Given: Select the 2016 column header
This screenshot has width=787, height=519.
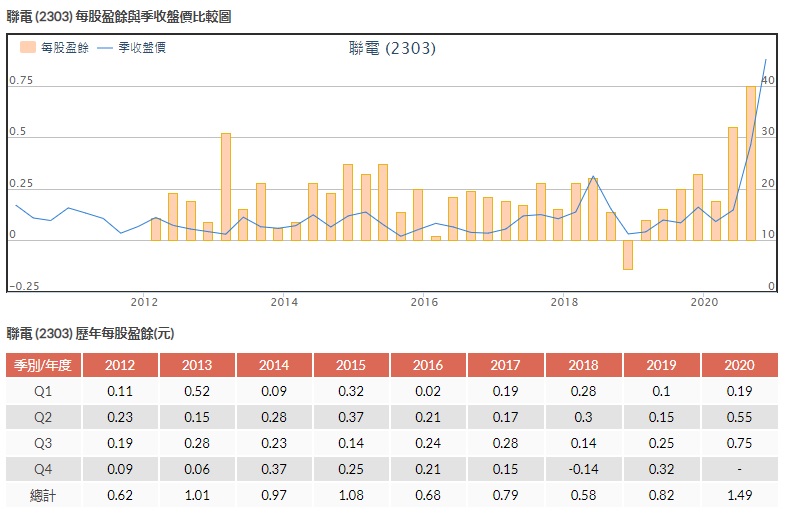Looking at the screenshot, I should [428, 365].
